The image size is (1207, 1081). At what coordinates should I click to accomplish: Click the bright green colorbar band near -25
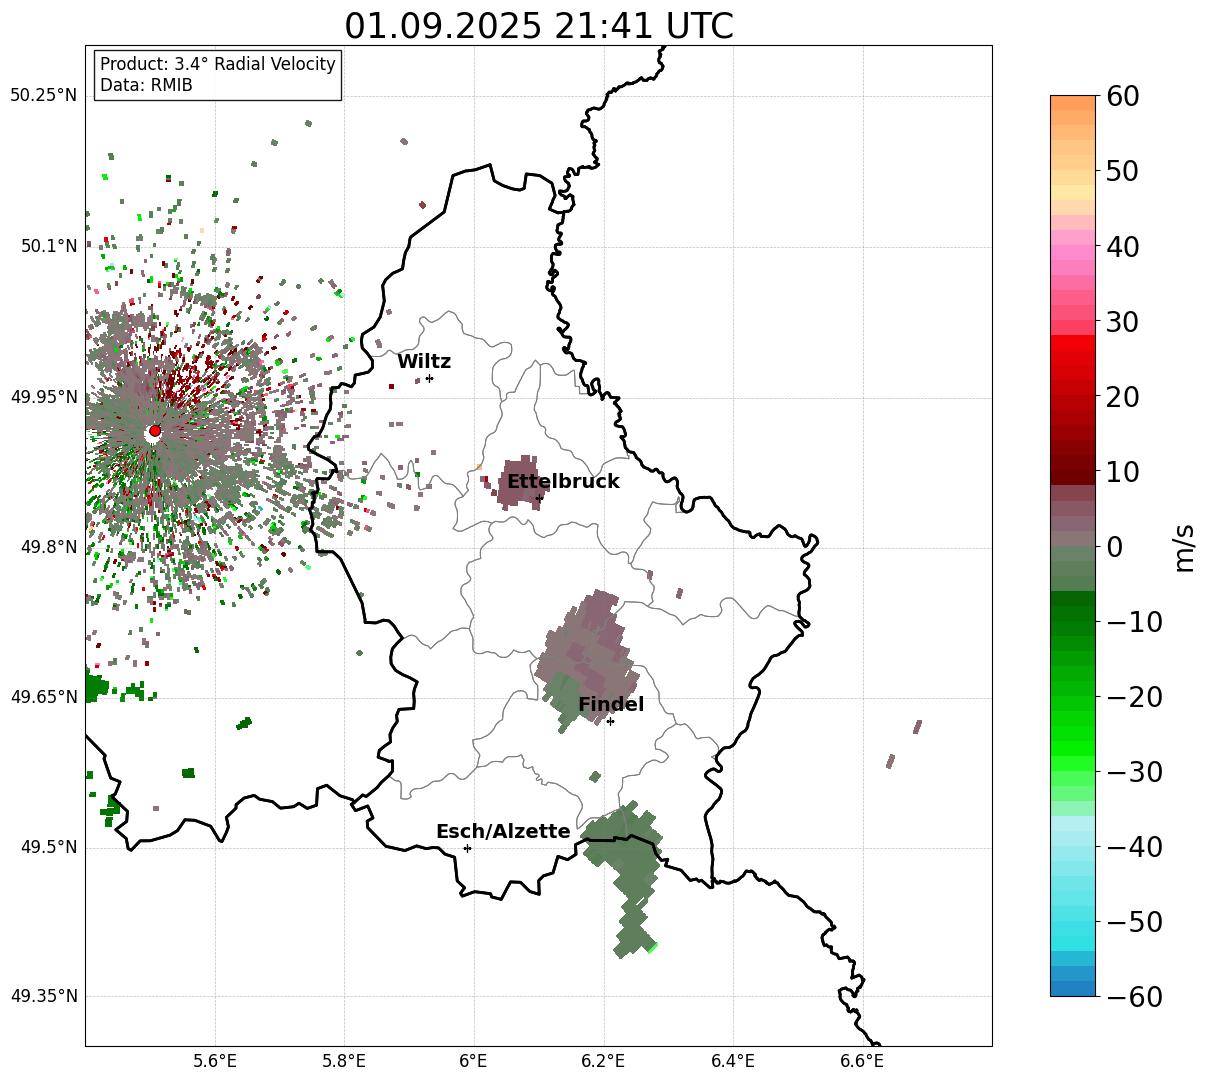(x=1073, y=733)
